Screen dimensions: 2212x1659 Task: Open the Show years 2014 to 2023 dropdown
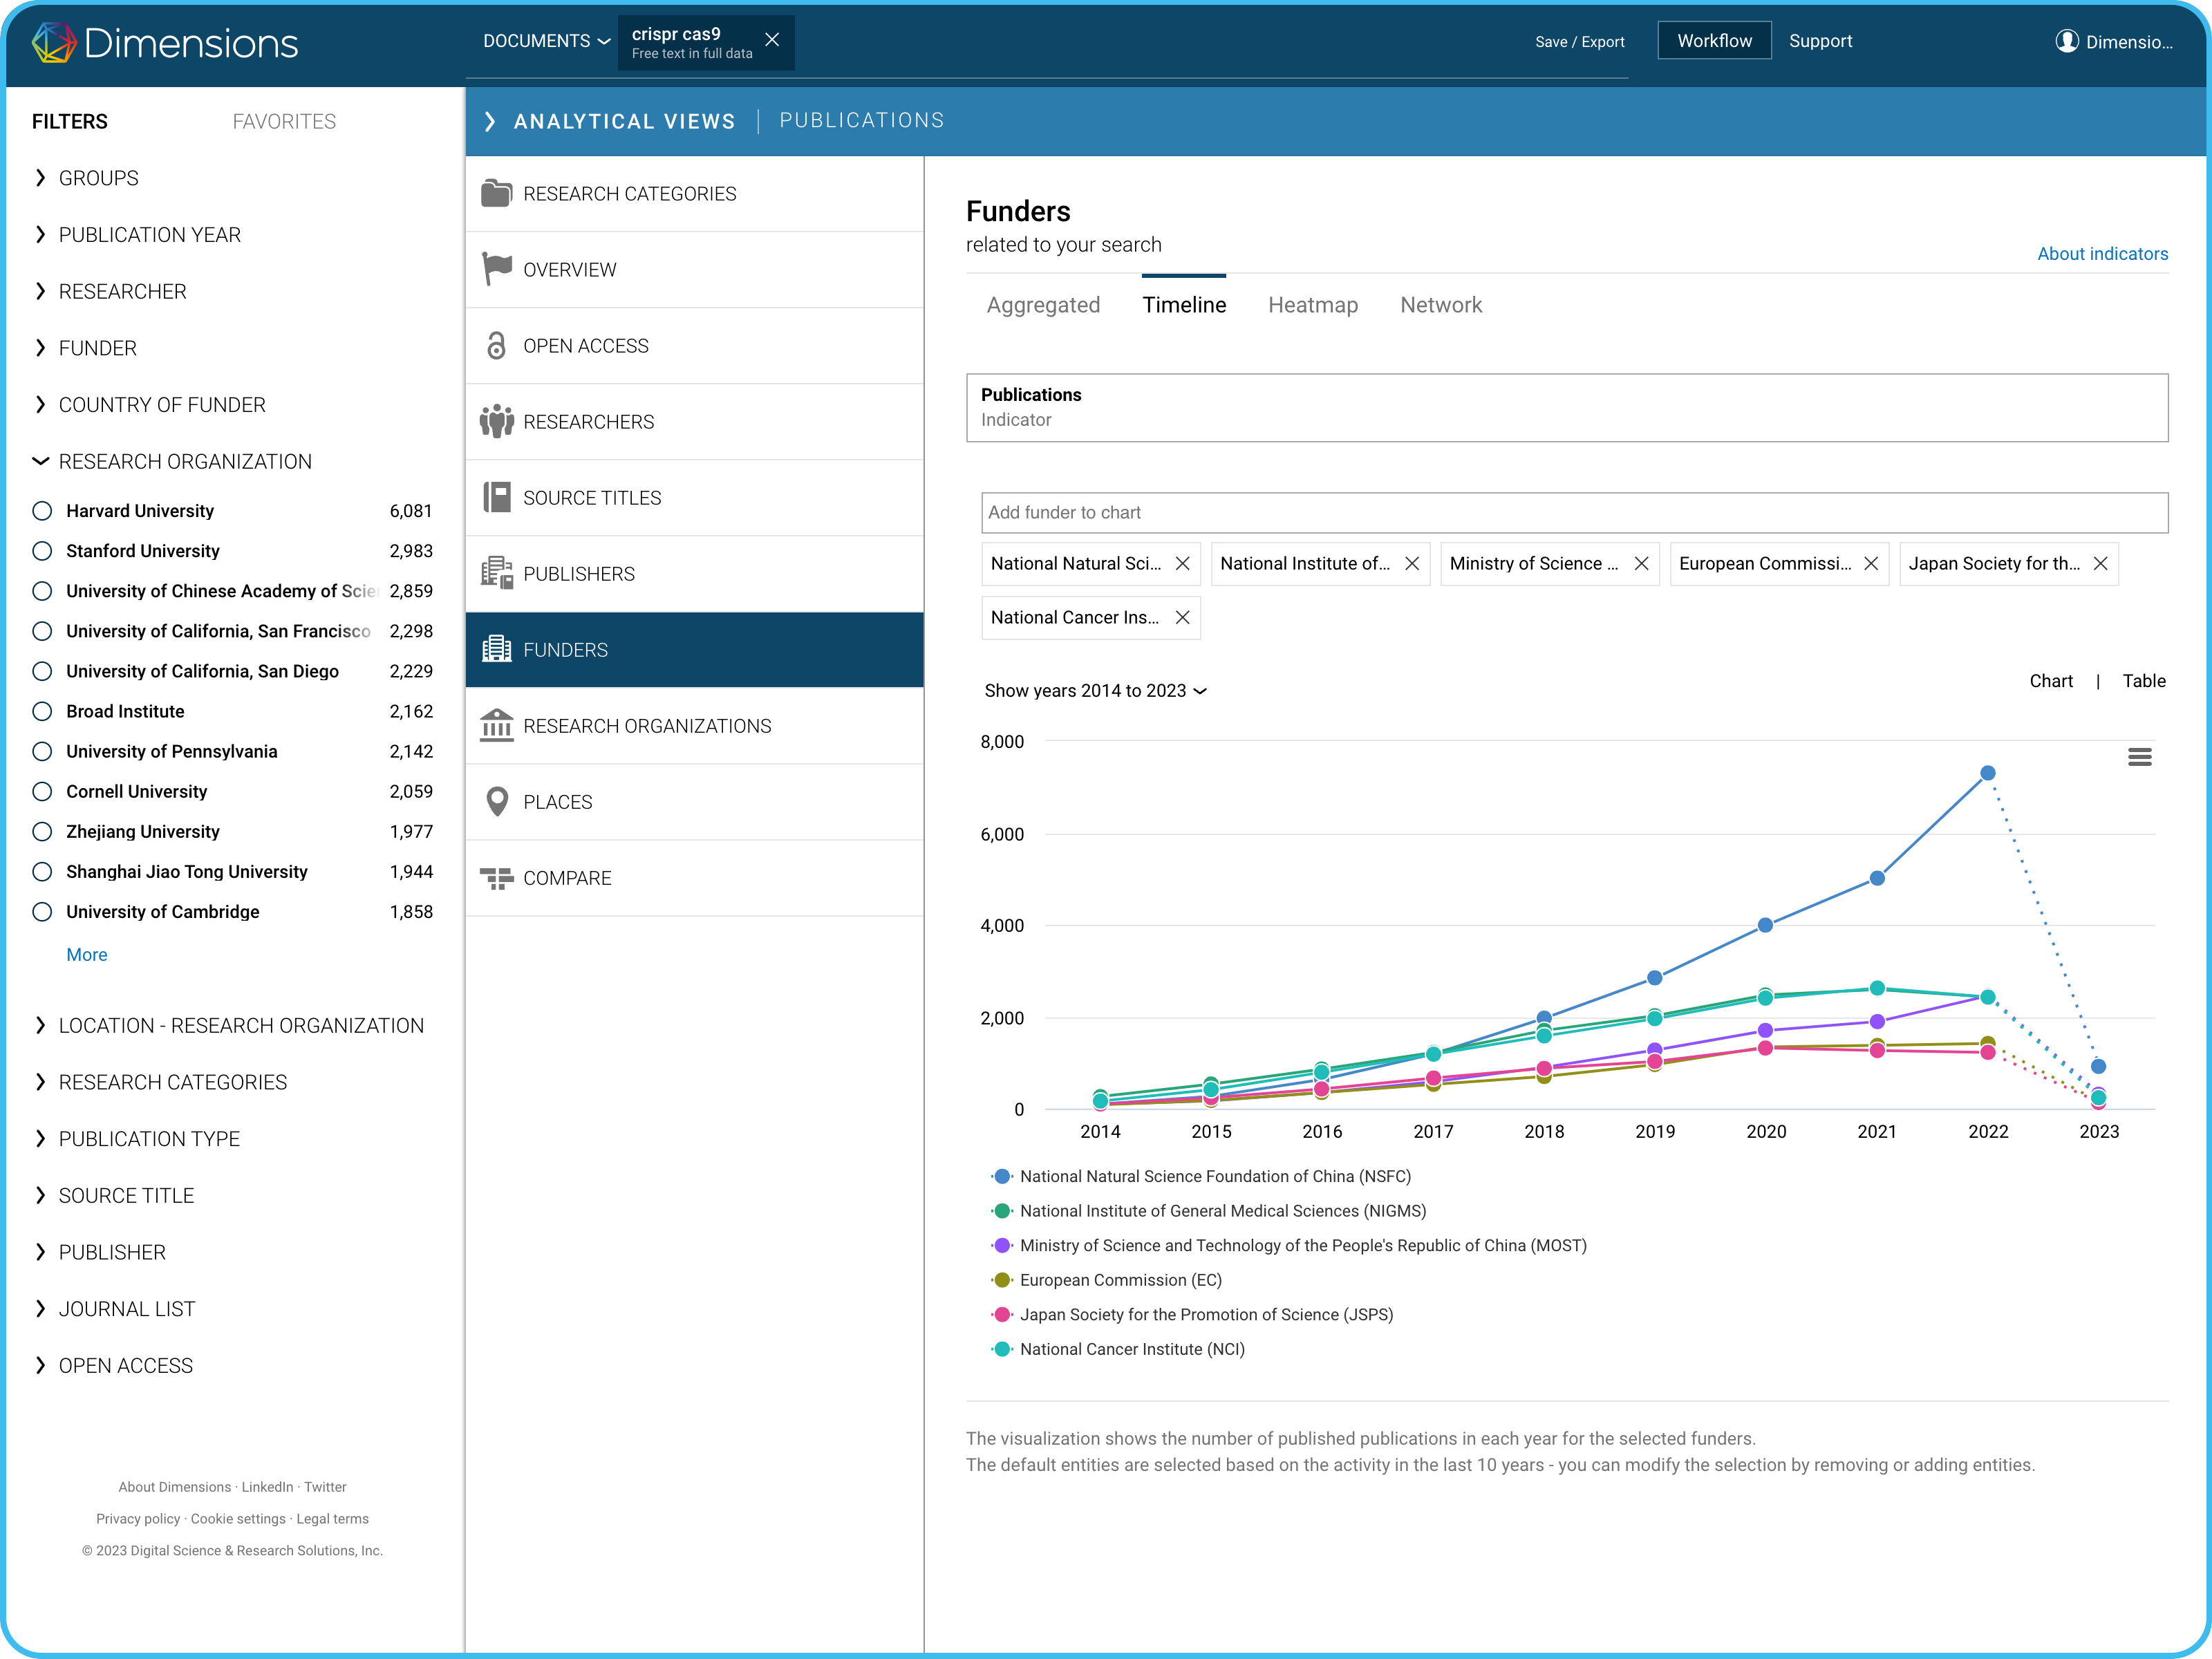pyautogui.click(x=1095, y=691)
